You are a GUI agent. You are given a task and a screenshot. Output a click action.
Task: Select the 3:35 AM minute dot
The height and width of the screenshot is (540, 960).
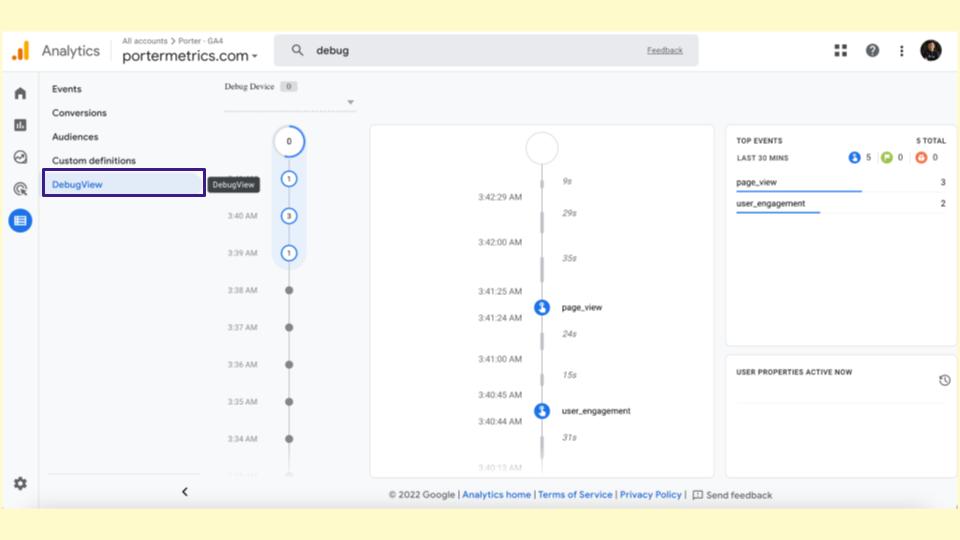pos(289,402)
